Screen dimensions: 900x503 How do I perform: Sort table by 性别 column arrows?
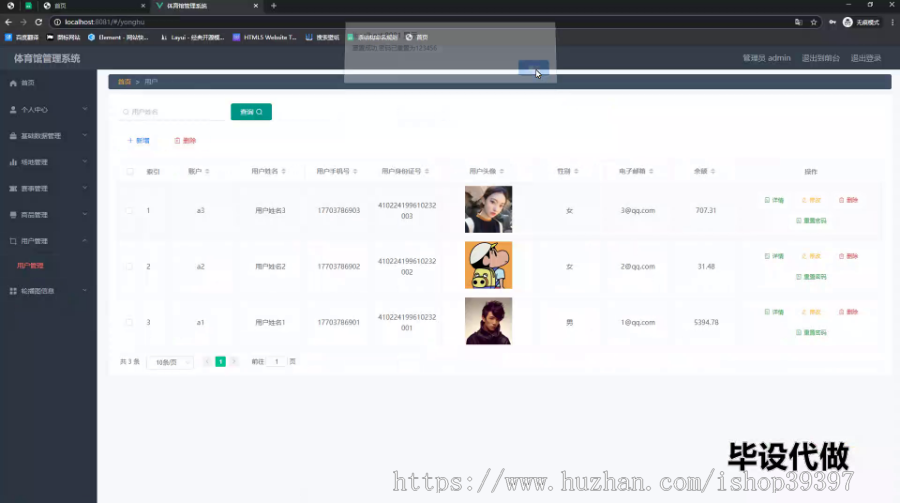(x=576, y=171)
